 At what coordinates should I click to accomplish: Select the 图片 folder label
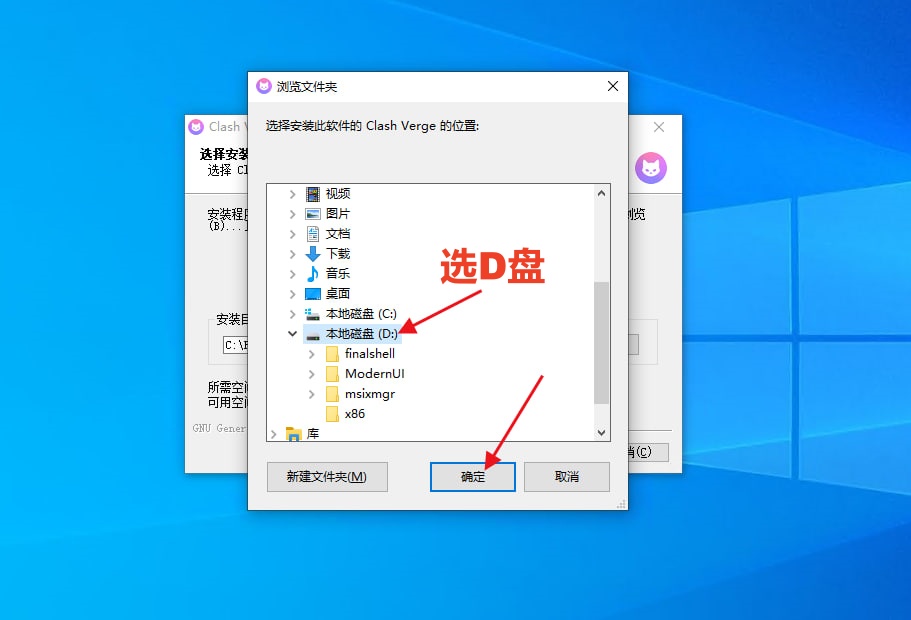tap(338, 214)
